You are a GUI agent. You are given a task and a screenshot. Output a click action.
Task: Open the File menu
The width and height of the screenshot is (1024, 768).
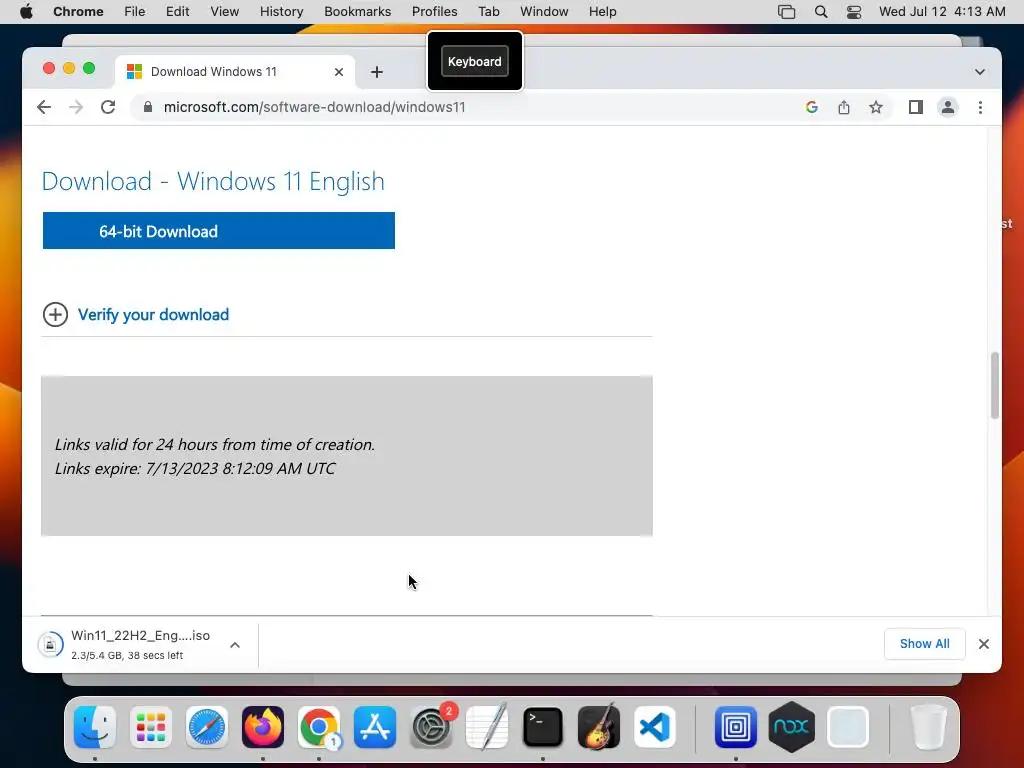point(135,12)
